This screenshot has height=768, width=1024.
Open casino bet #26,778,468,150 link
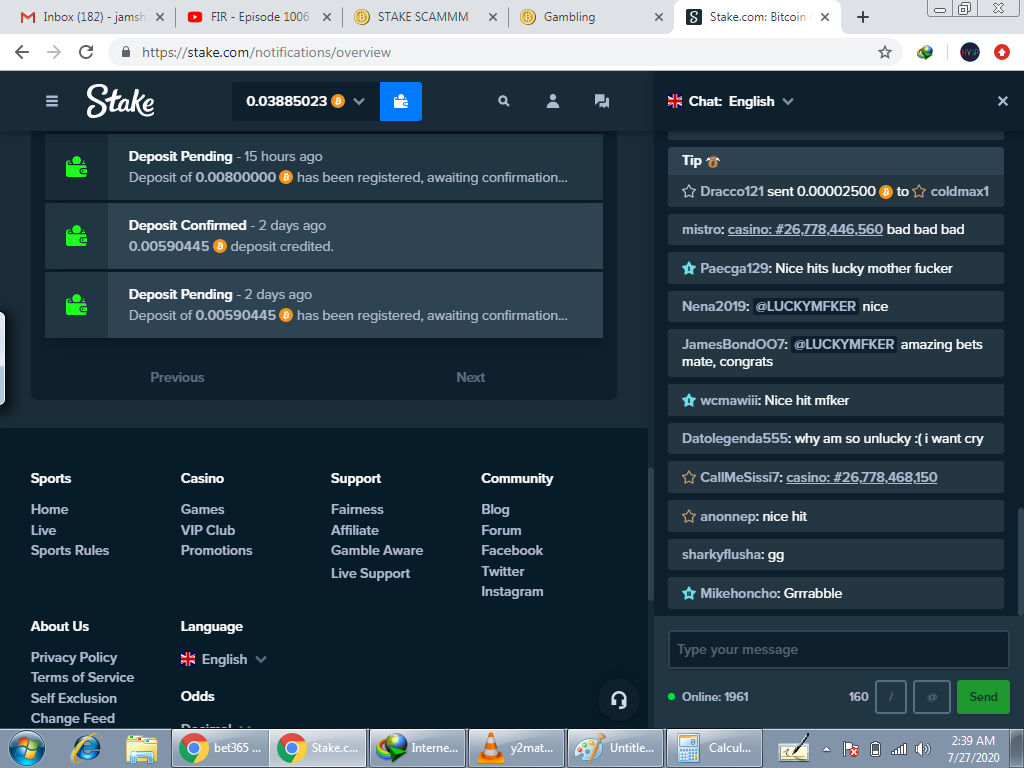pos(861,477)
